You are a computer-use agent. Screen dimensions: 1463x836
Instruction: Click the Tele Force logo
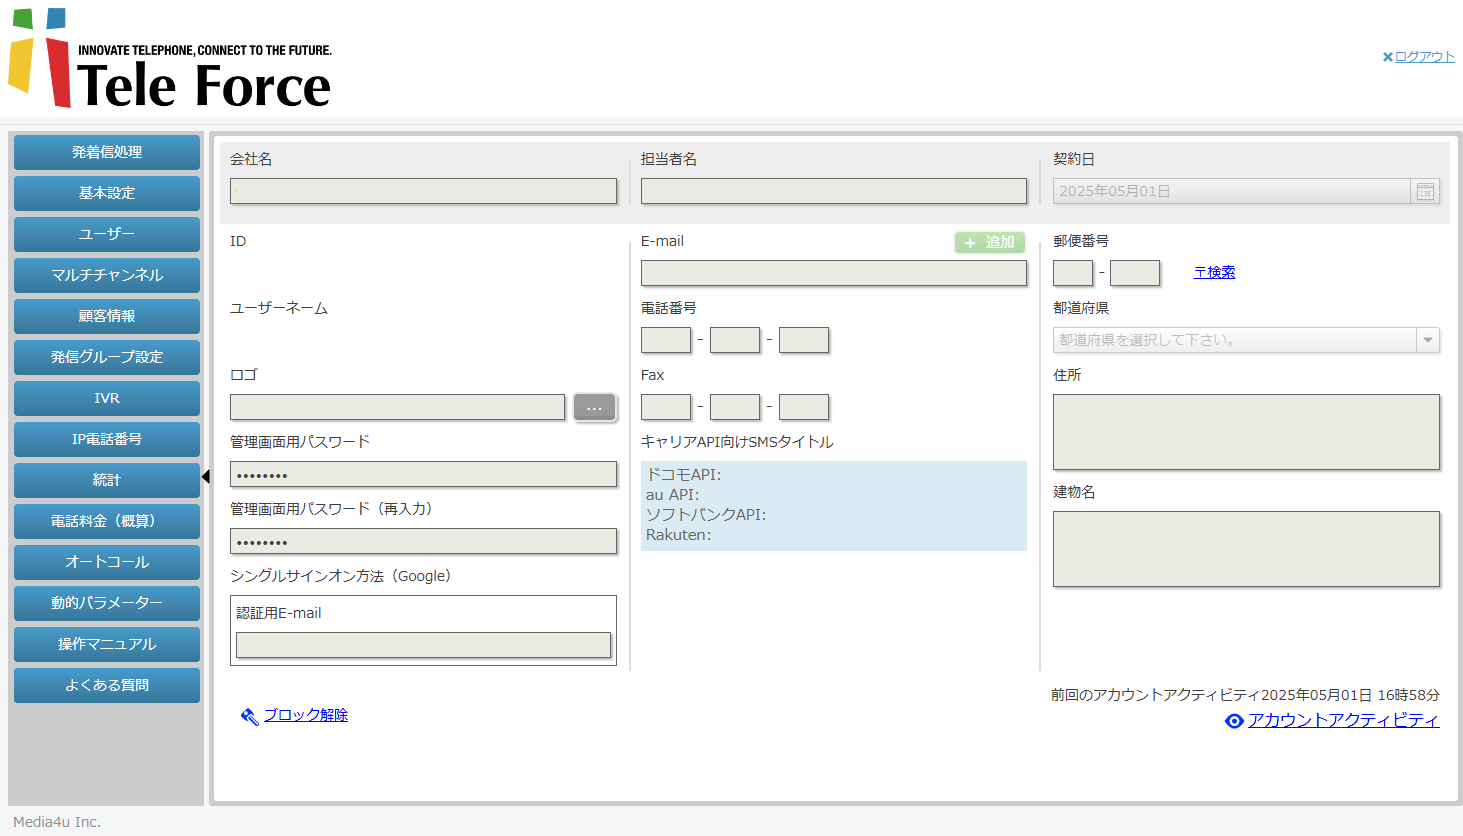pos(170,60)
